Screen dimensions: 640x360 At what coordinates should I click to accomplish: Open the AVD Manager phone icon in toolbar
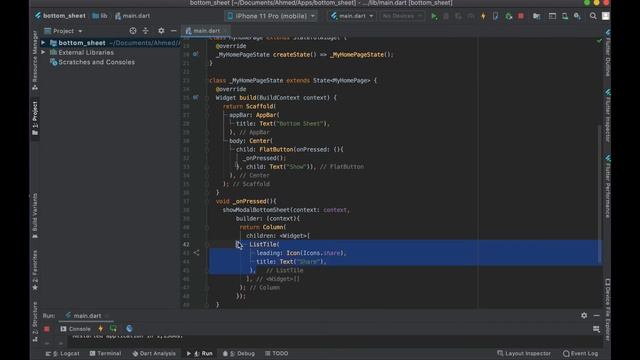point(565,16)
